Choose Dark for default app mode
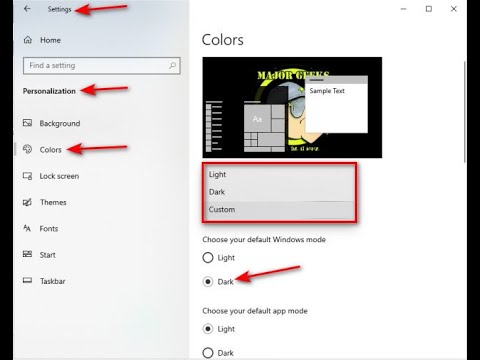 click(x=208, y=353)
